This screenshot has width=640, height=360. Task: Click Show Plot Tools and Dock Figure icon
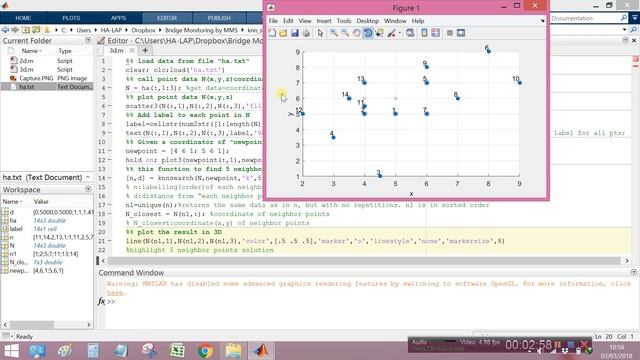click(x=461, y=33)
